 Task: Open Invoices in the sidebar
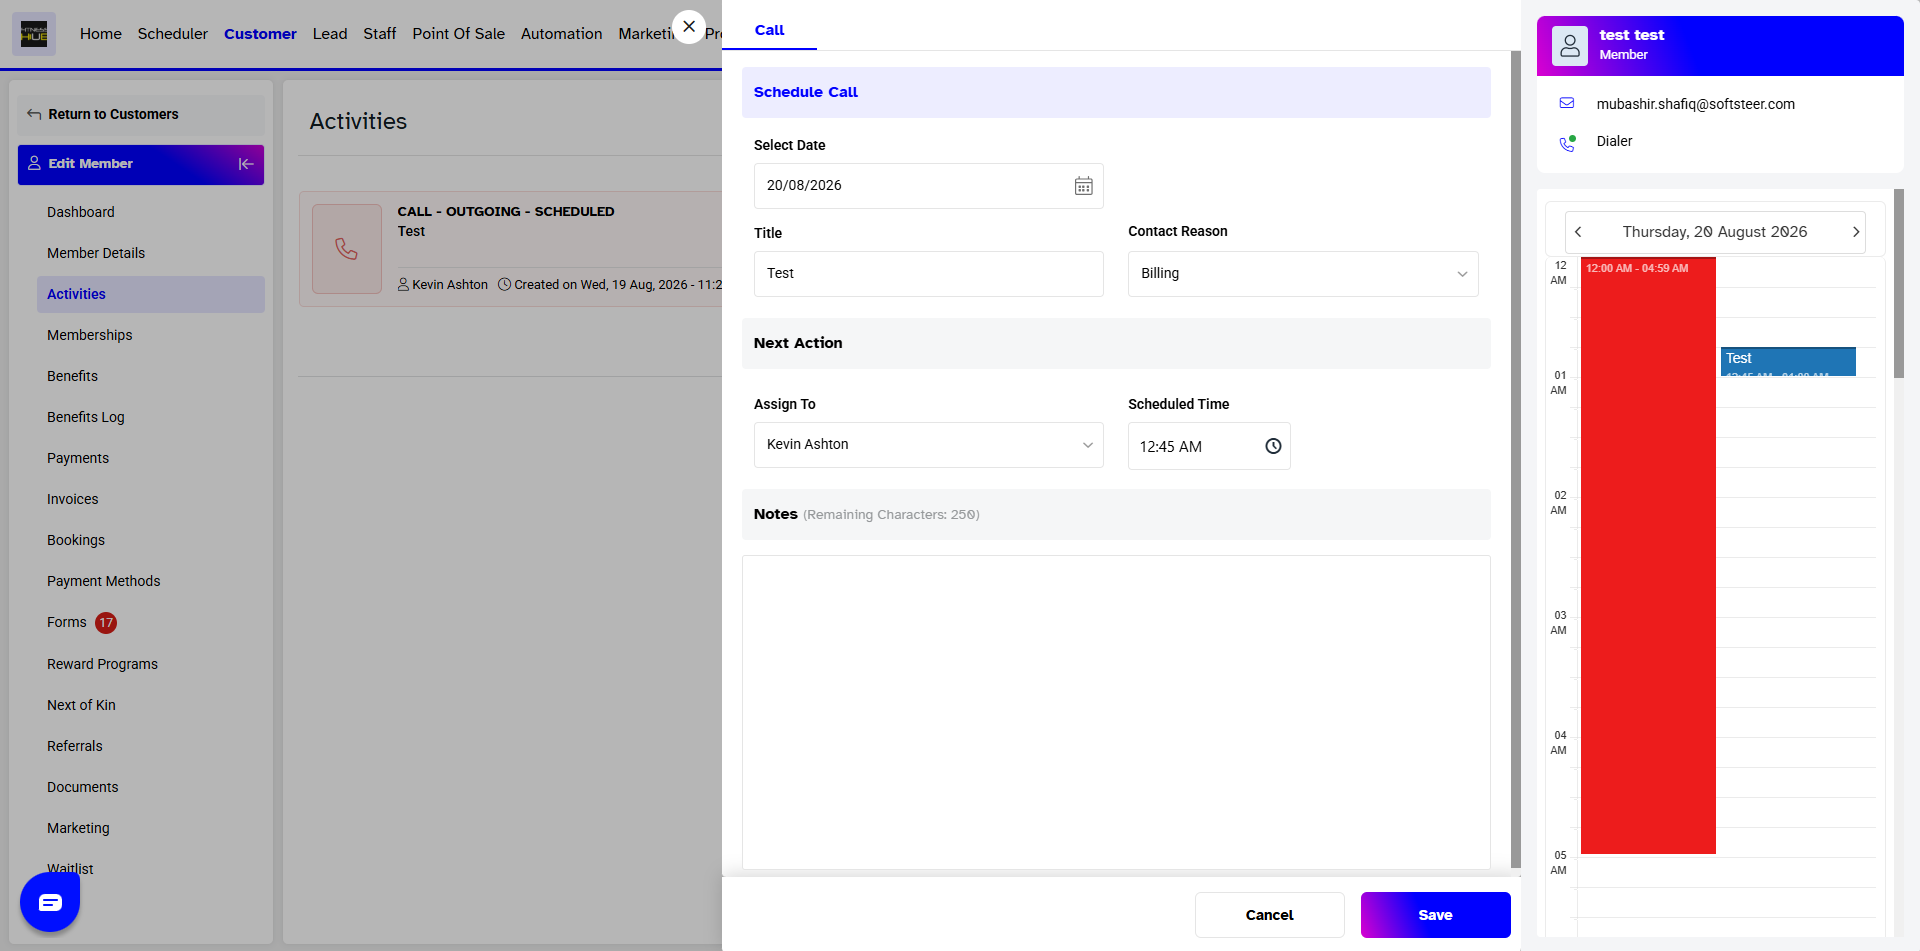click(x=73, y=499)
